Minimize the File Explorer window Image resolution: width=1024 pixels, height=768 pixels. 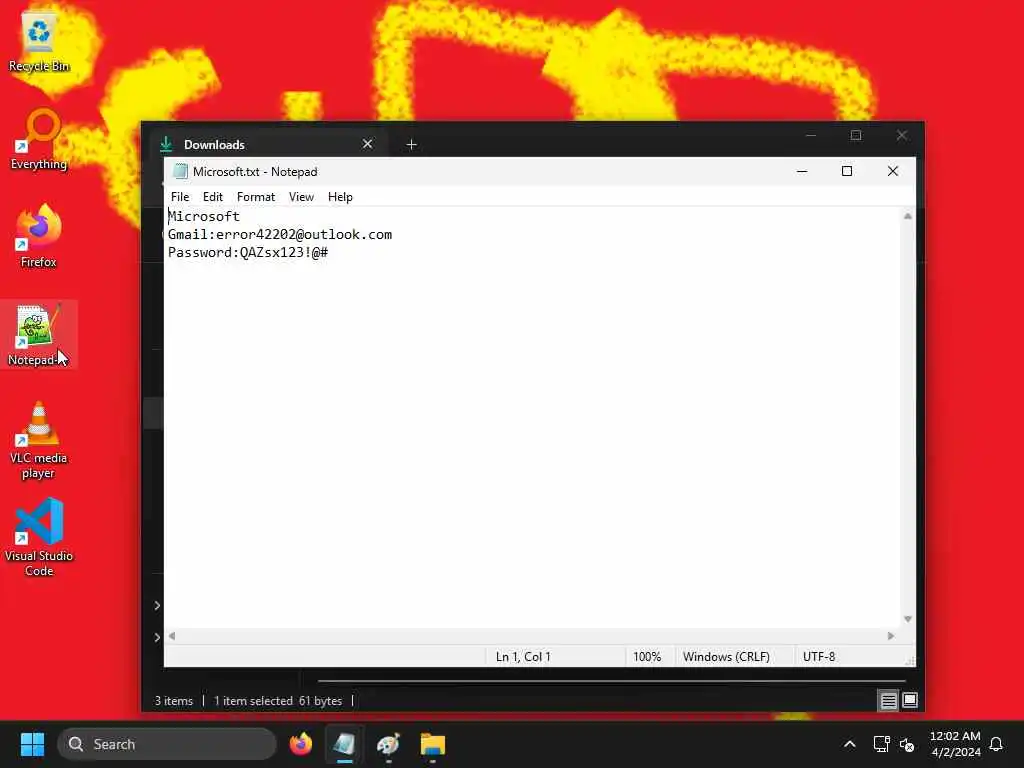click(x=811, y=135)
